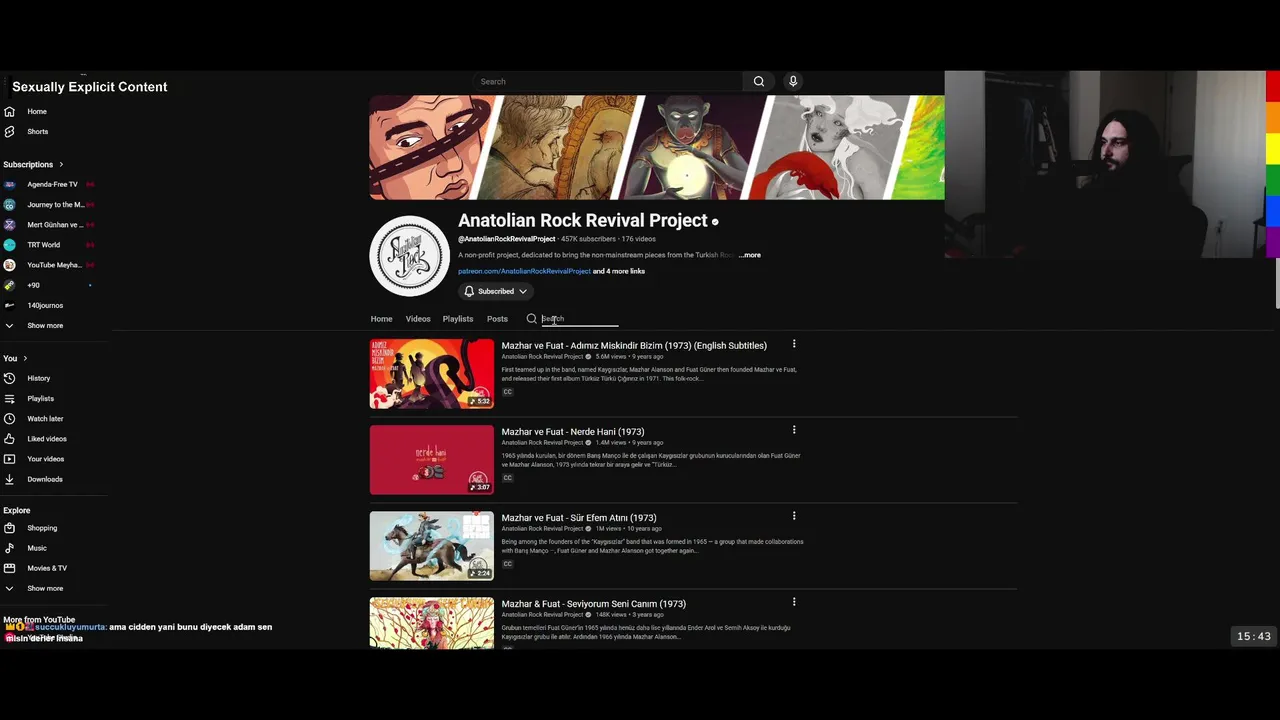Open options menu for Adımız Miskindir Bizim video
This screenshot has width=1280, height=720.
coord(794,344)
